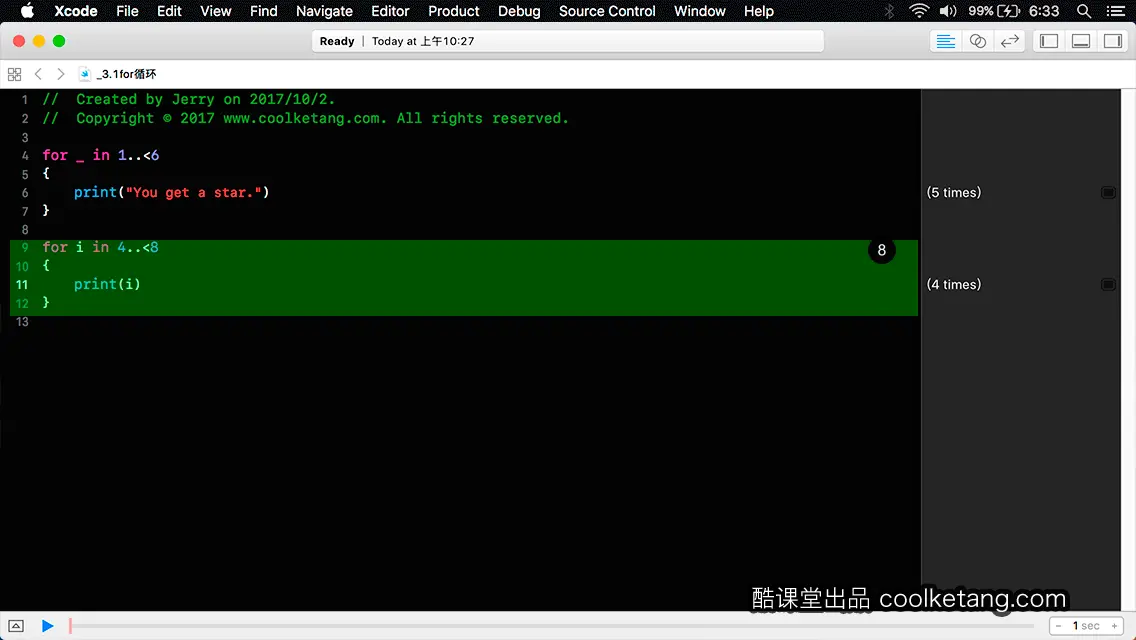Click the 1 sec duration field
The width and height of the screenshot is (1136, 640).
(1086, 626)
